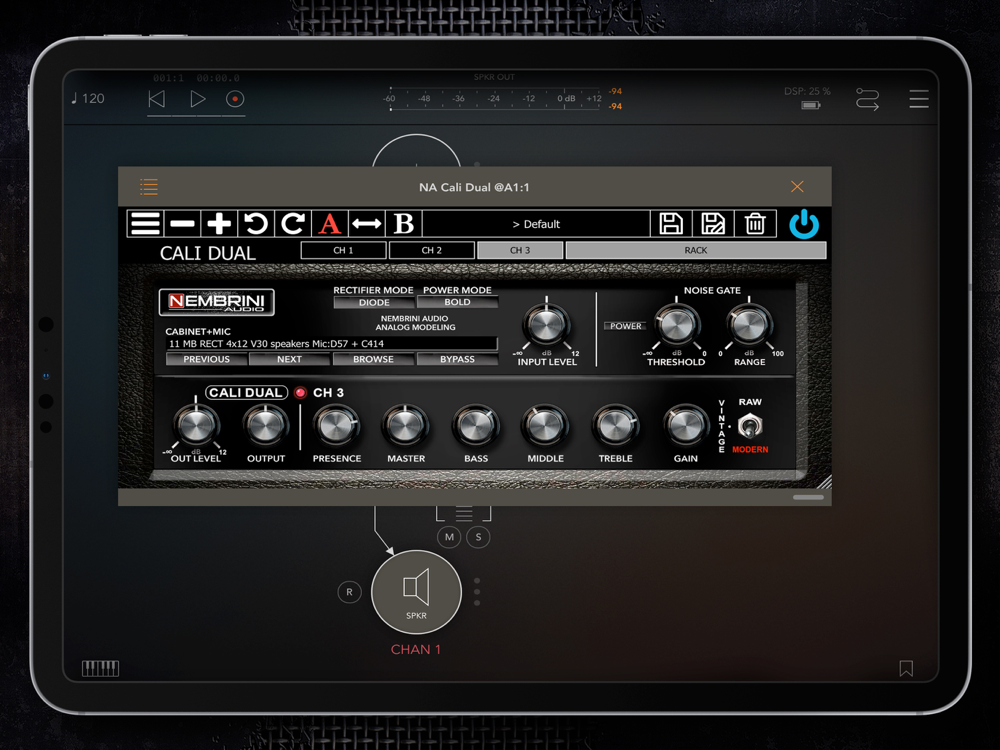Toggle noise gate POWER button
Viewport: 1000px width, 750px height.
(x=626, y=326)
